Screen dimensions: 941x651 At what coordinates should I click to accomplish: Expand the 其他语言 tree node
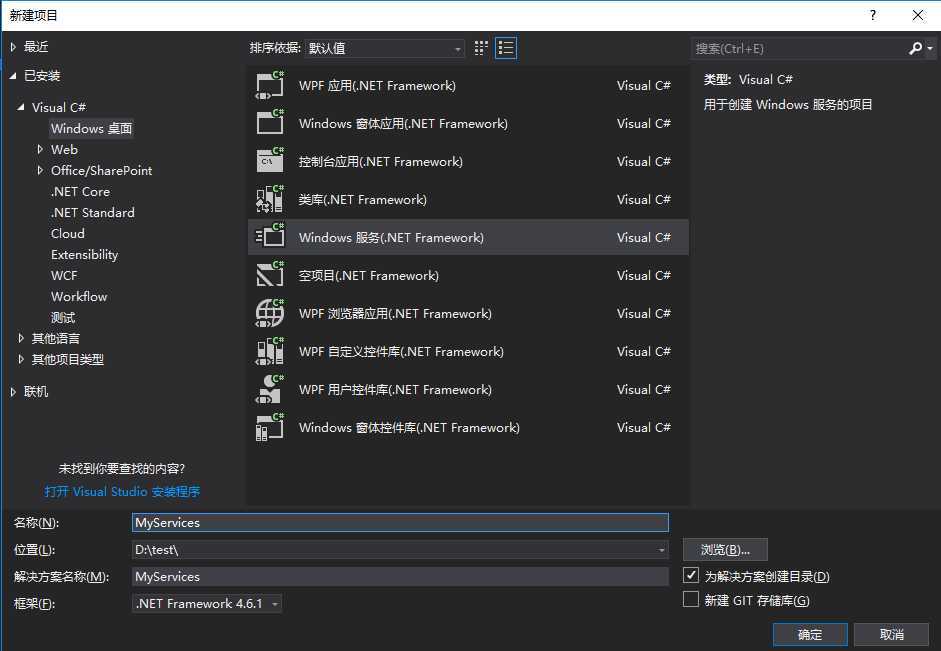click(x=21, y=338)
